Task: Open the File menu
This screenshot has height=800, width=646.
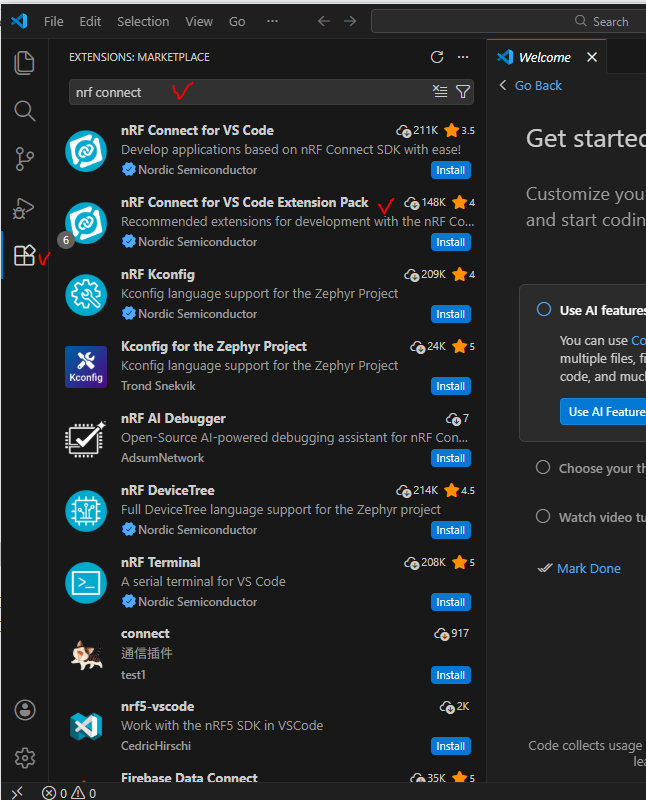Action: pyautogui.click(x=54, y=21)
